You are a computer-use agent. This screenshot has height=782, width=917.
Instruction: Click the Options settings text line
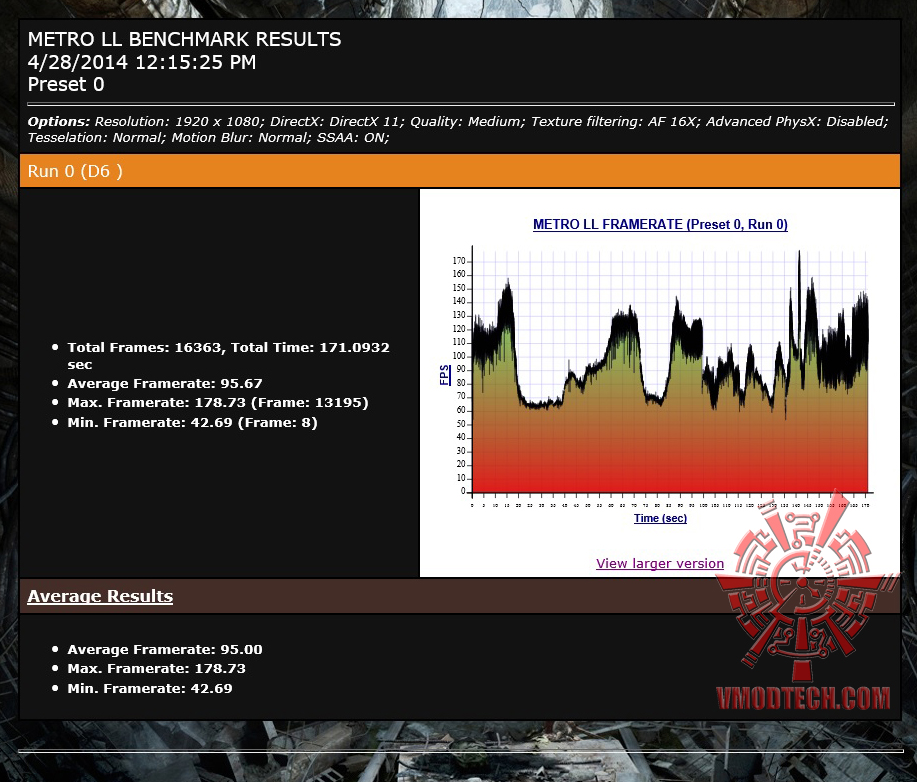[x=458, y=129]
